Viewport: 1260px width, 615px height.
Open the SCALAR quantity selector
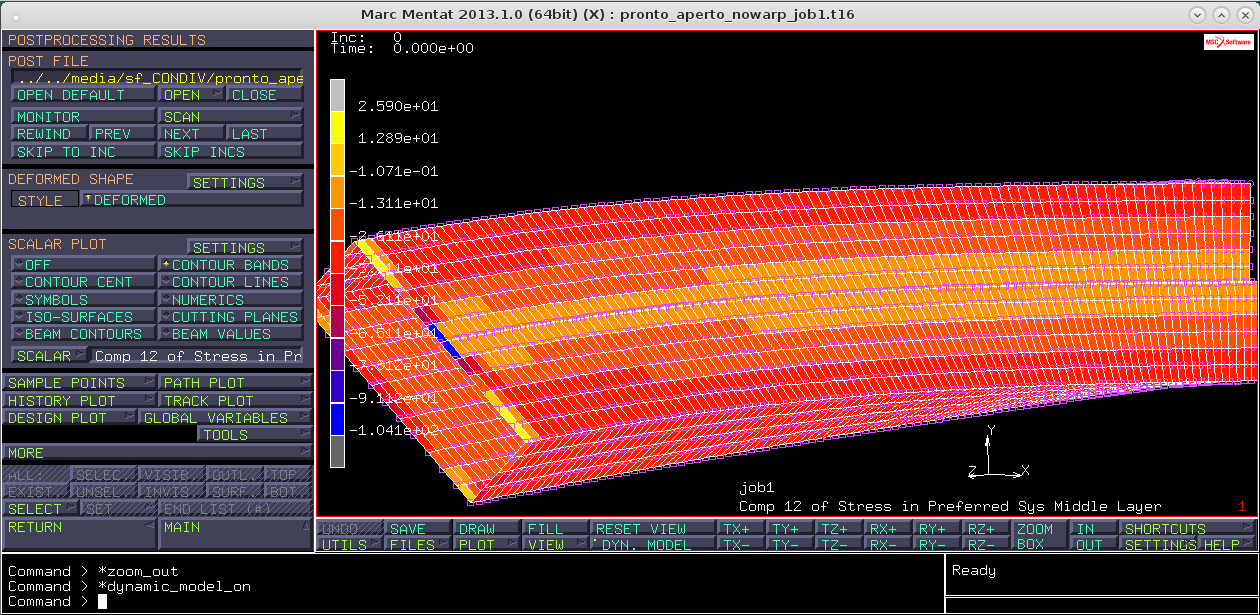click(49, 355)
